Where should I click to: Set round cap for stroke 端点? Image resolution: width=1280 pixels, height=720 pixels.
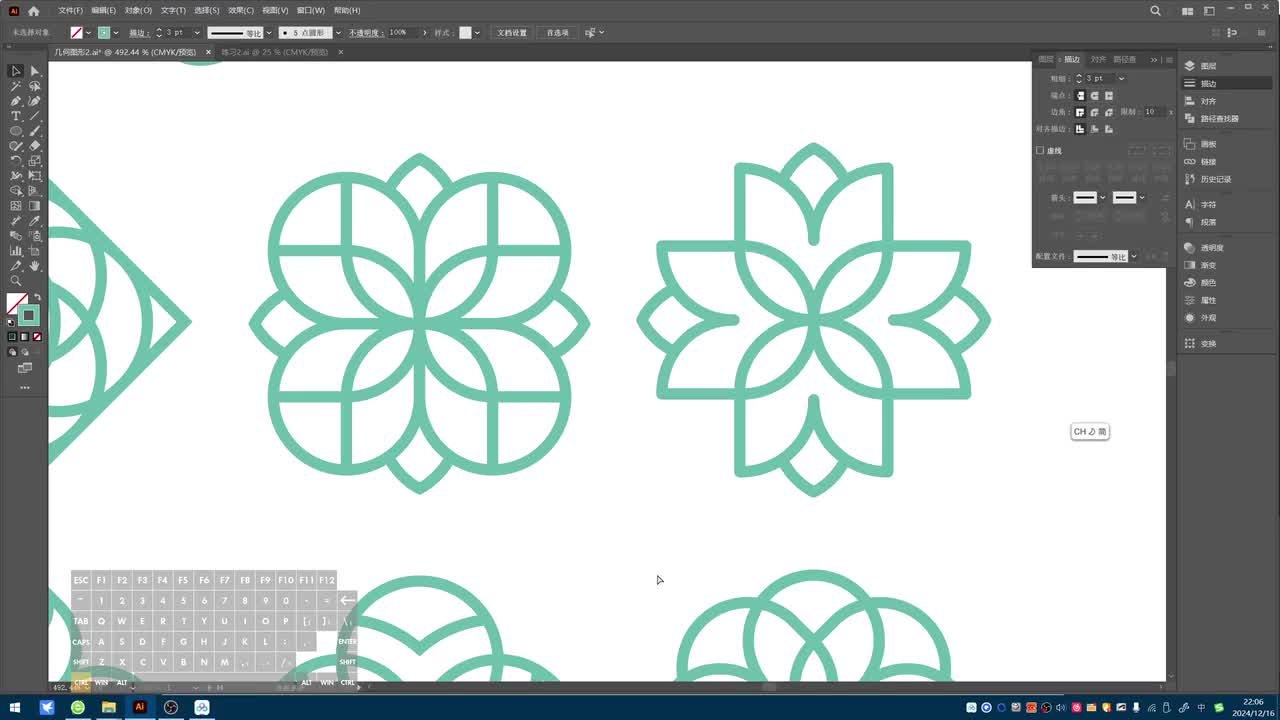point(1095,96)
